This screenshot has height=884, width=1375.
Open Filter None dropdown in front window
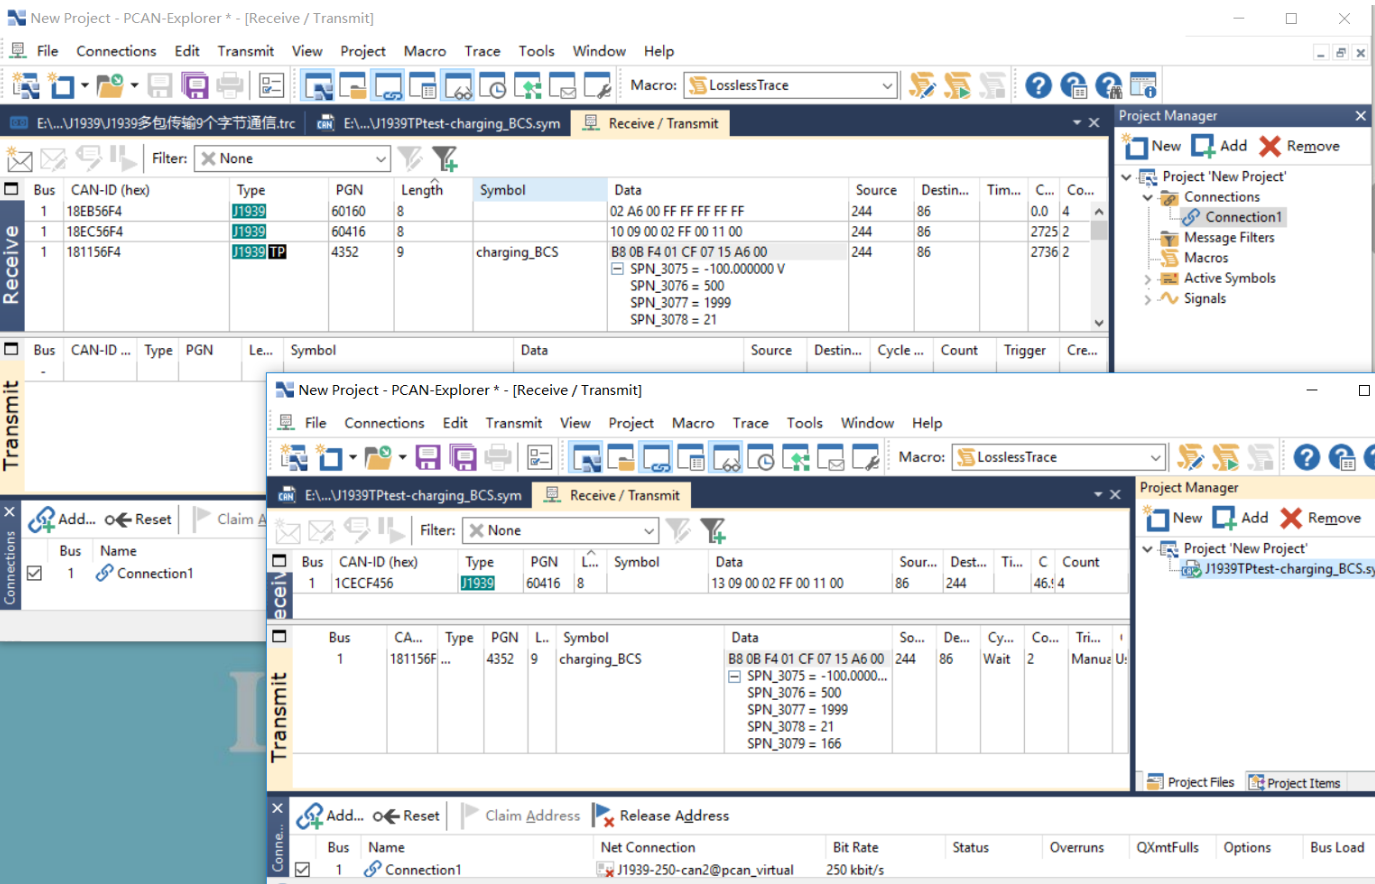tap(649, 530)
